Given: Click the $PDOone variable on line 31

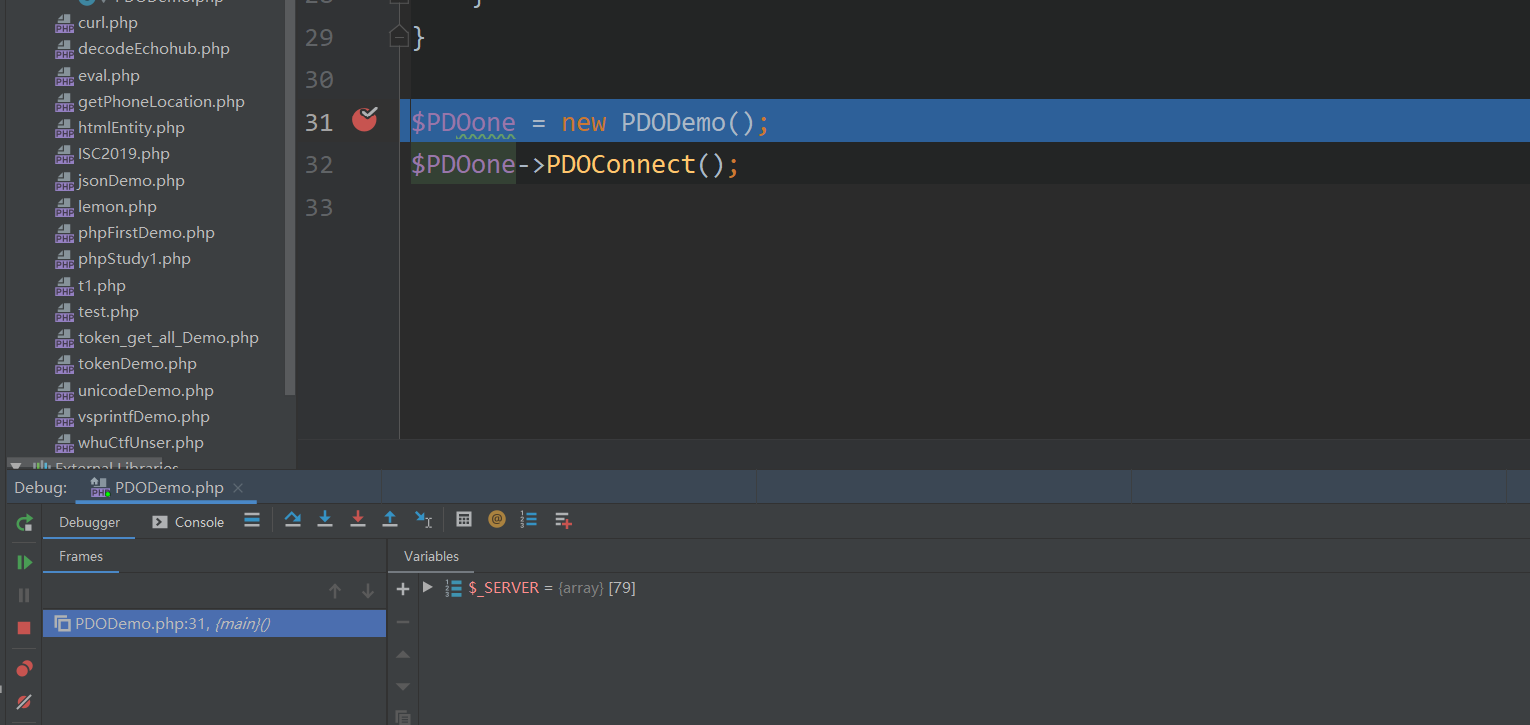Looking at the screenshot, I should (x=463, y=122).
